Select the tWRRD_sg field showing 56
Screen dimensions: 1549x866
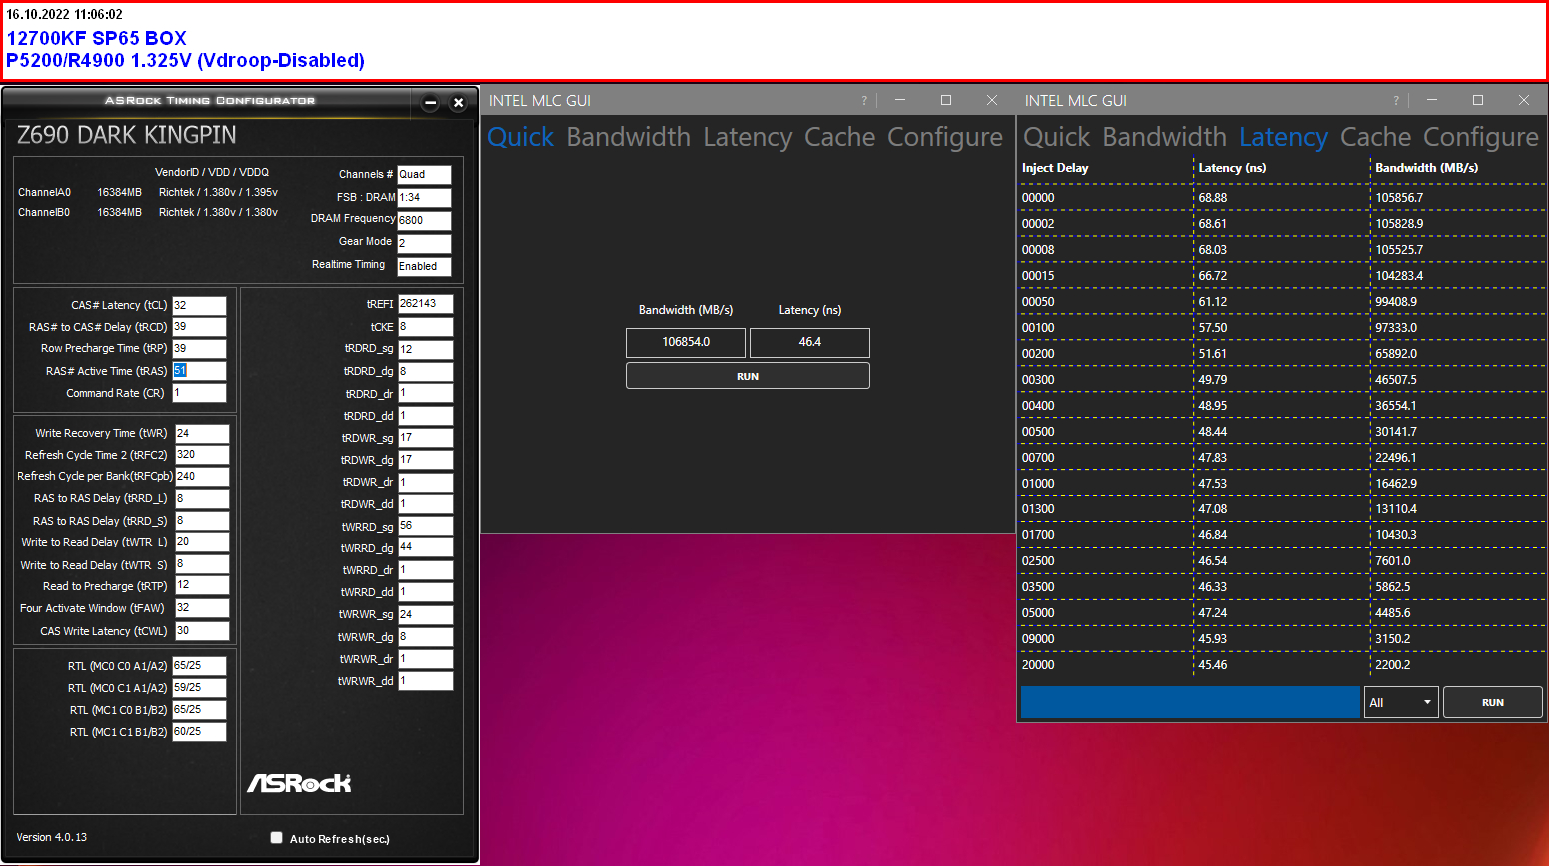(425, 526)
